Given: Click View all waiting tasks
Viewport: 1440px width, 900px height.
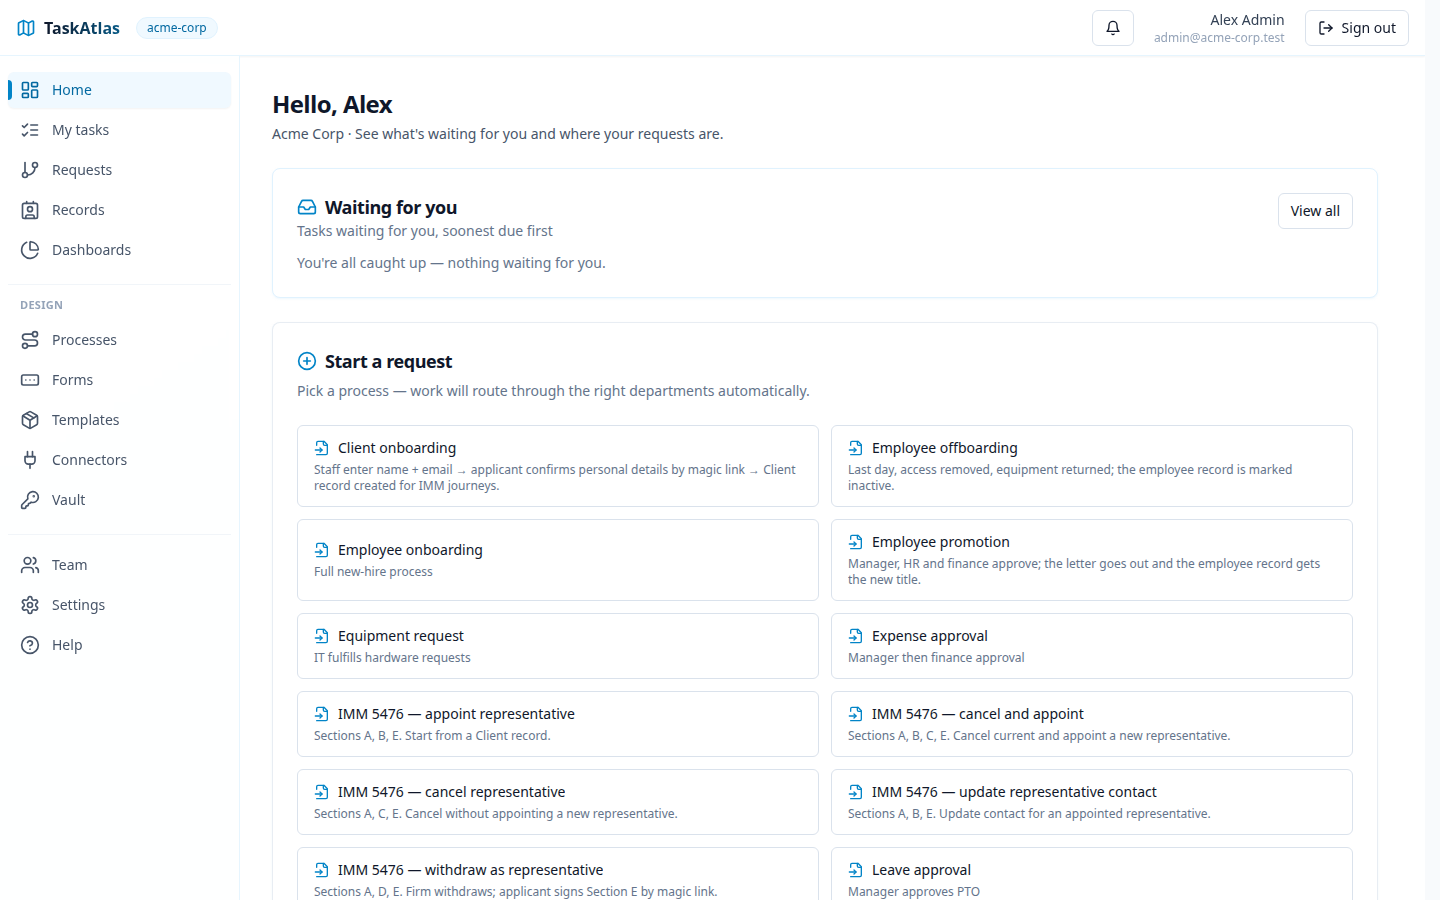Looking at the screenshot, I should tap(1315, 211).
